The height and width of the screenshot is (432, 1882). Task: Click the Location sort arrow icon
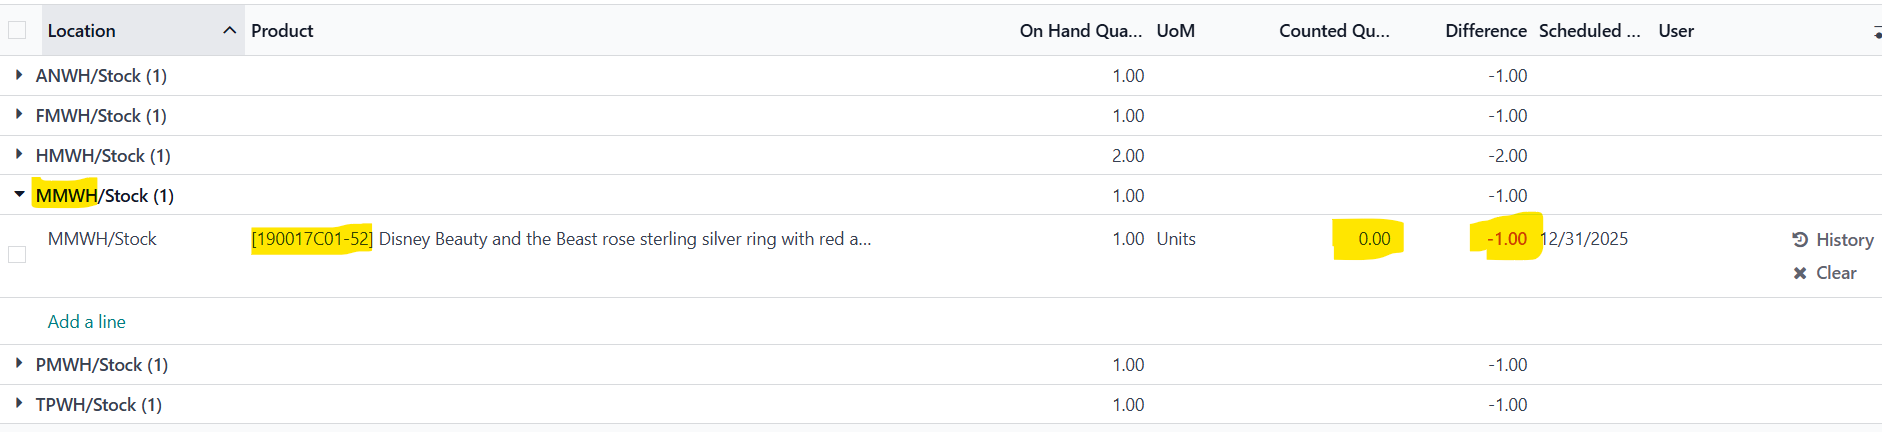coord(229,31)
